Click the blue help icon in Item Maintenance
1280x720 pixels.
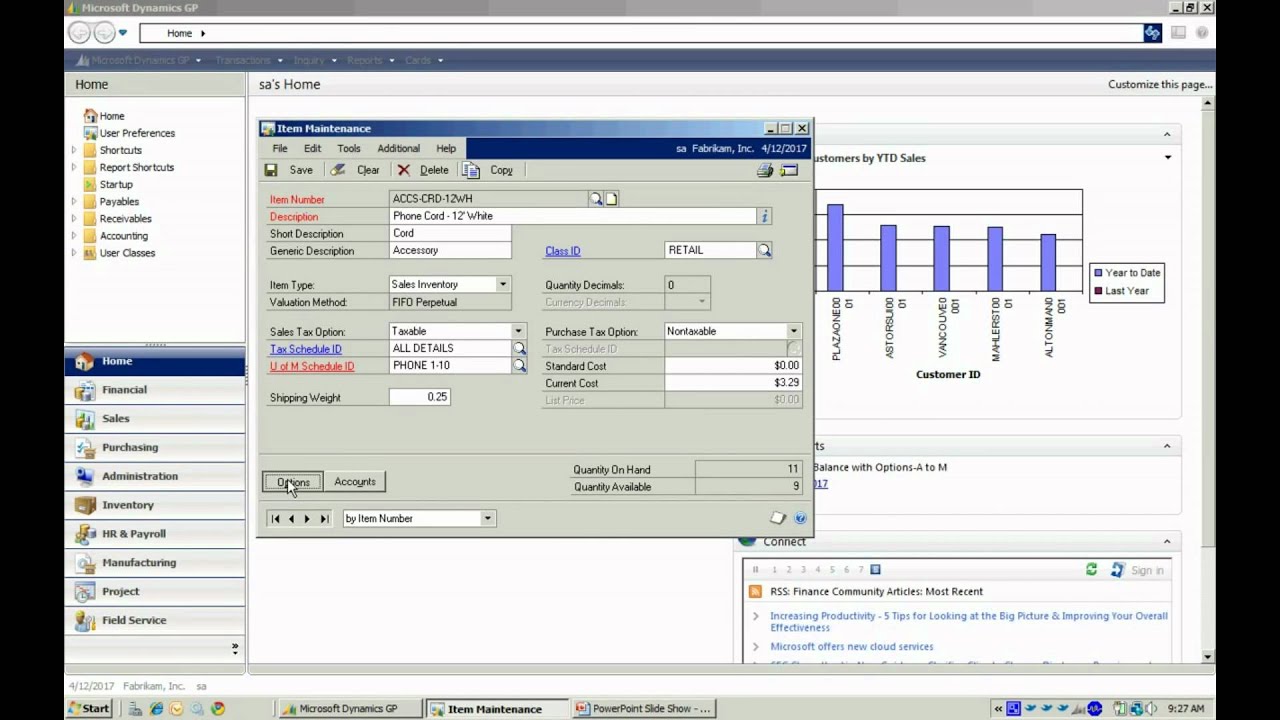click(800, 518)
